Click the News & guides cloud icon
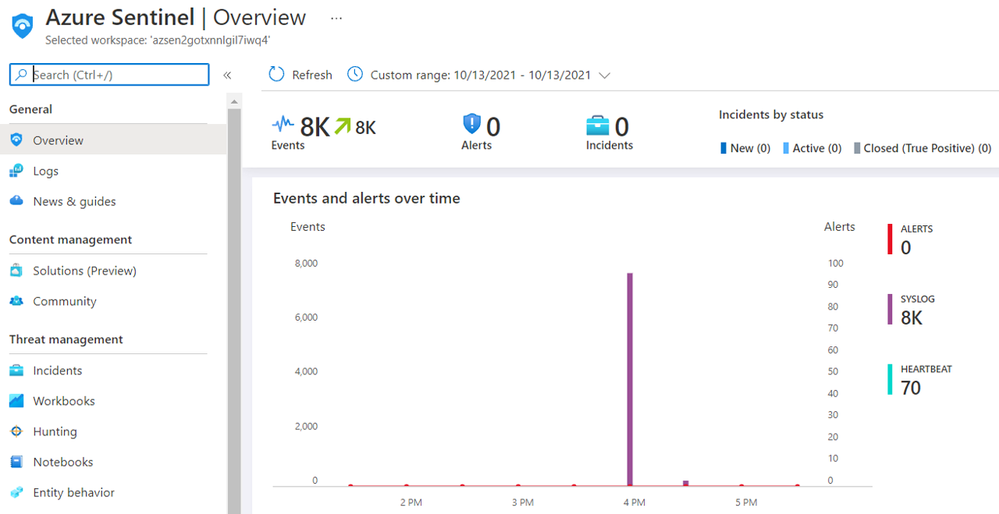This screenshot has width=999, height=514. 17,201
